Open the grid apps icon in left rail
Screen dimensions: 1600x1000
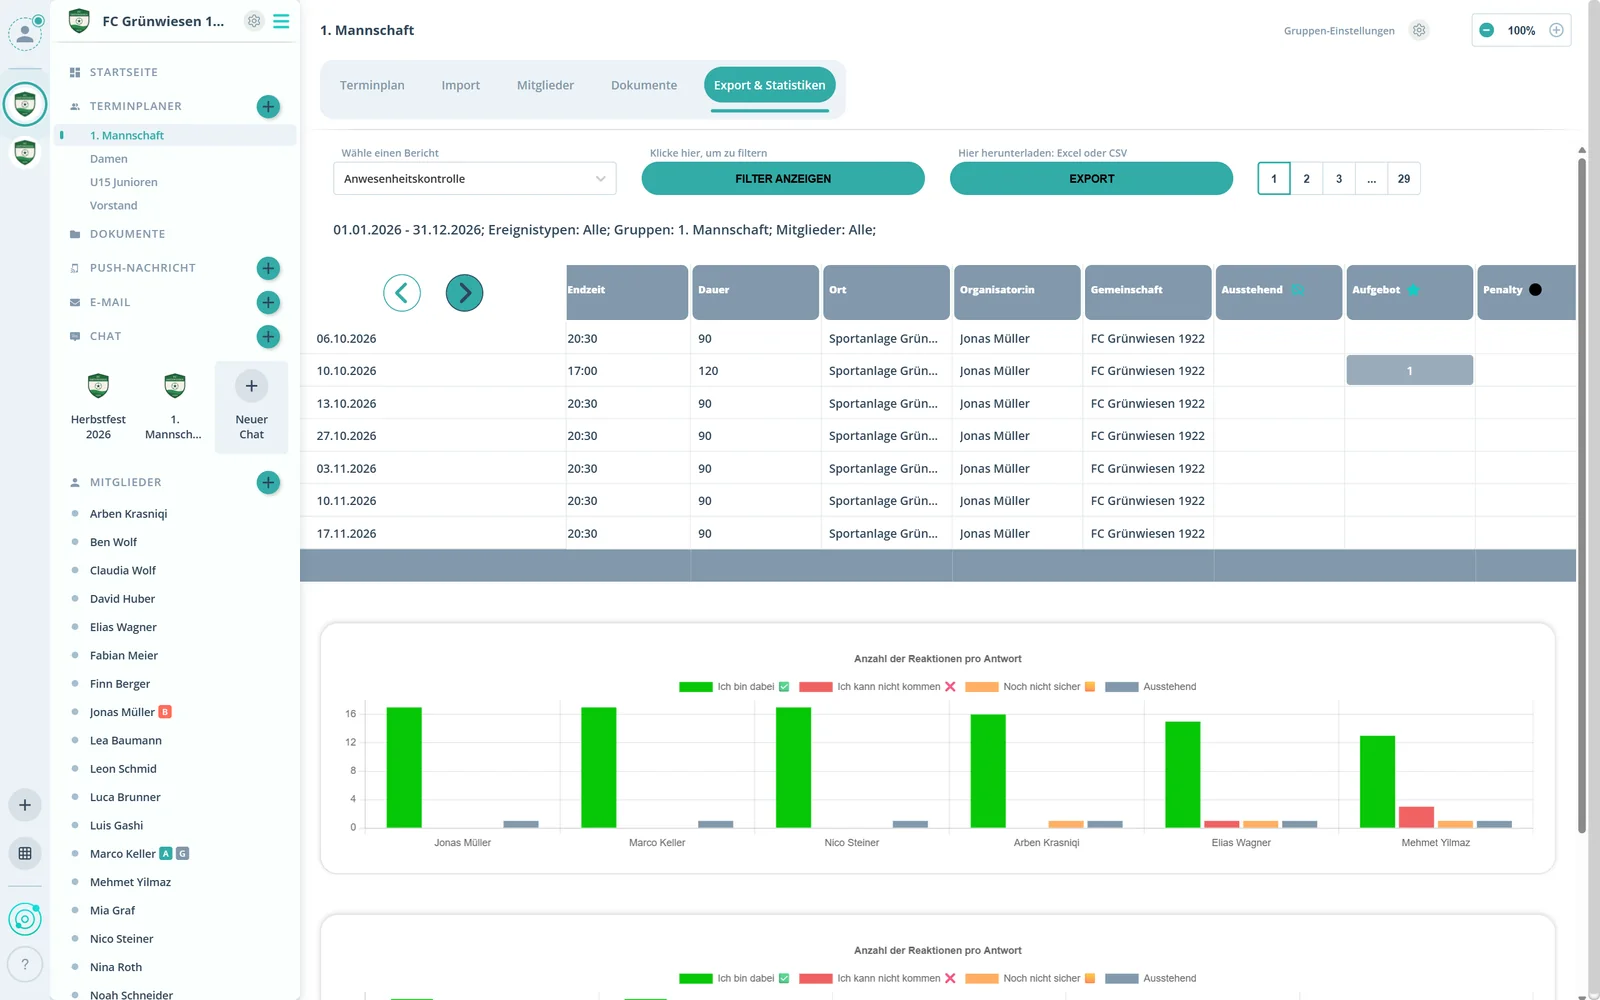click(x=25, y=853)
